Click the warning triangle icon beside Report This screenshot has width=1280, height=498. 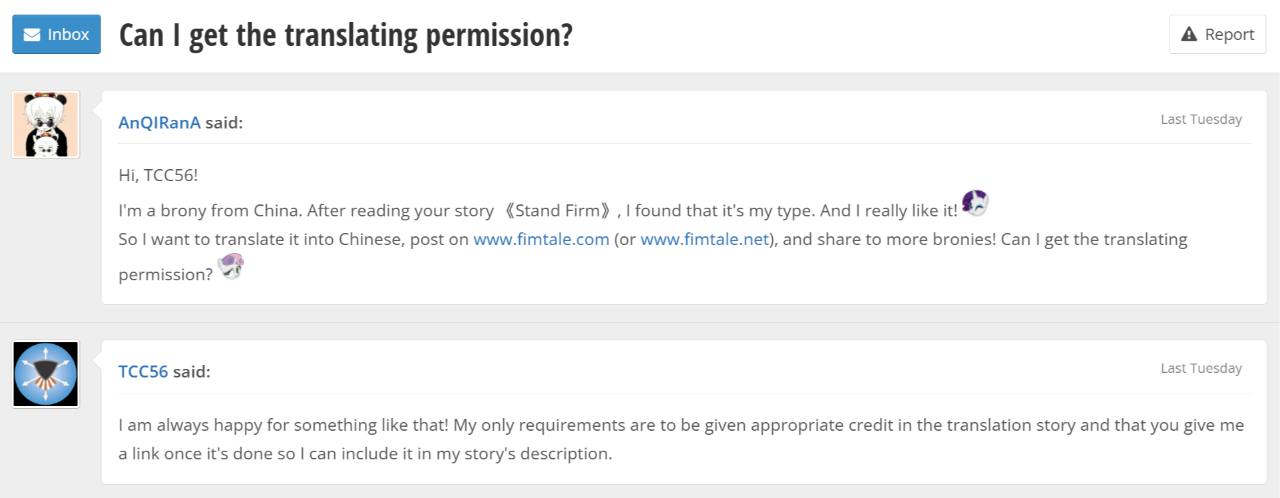[1189, 34]
